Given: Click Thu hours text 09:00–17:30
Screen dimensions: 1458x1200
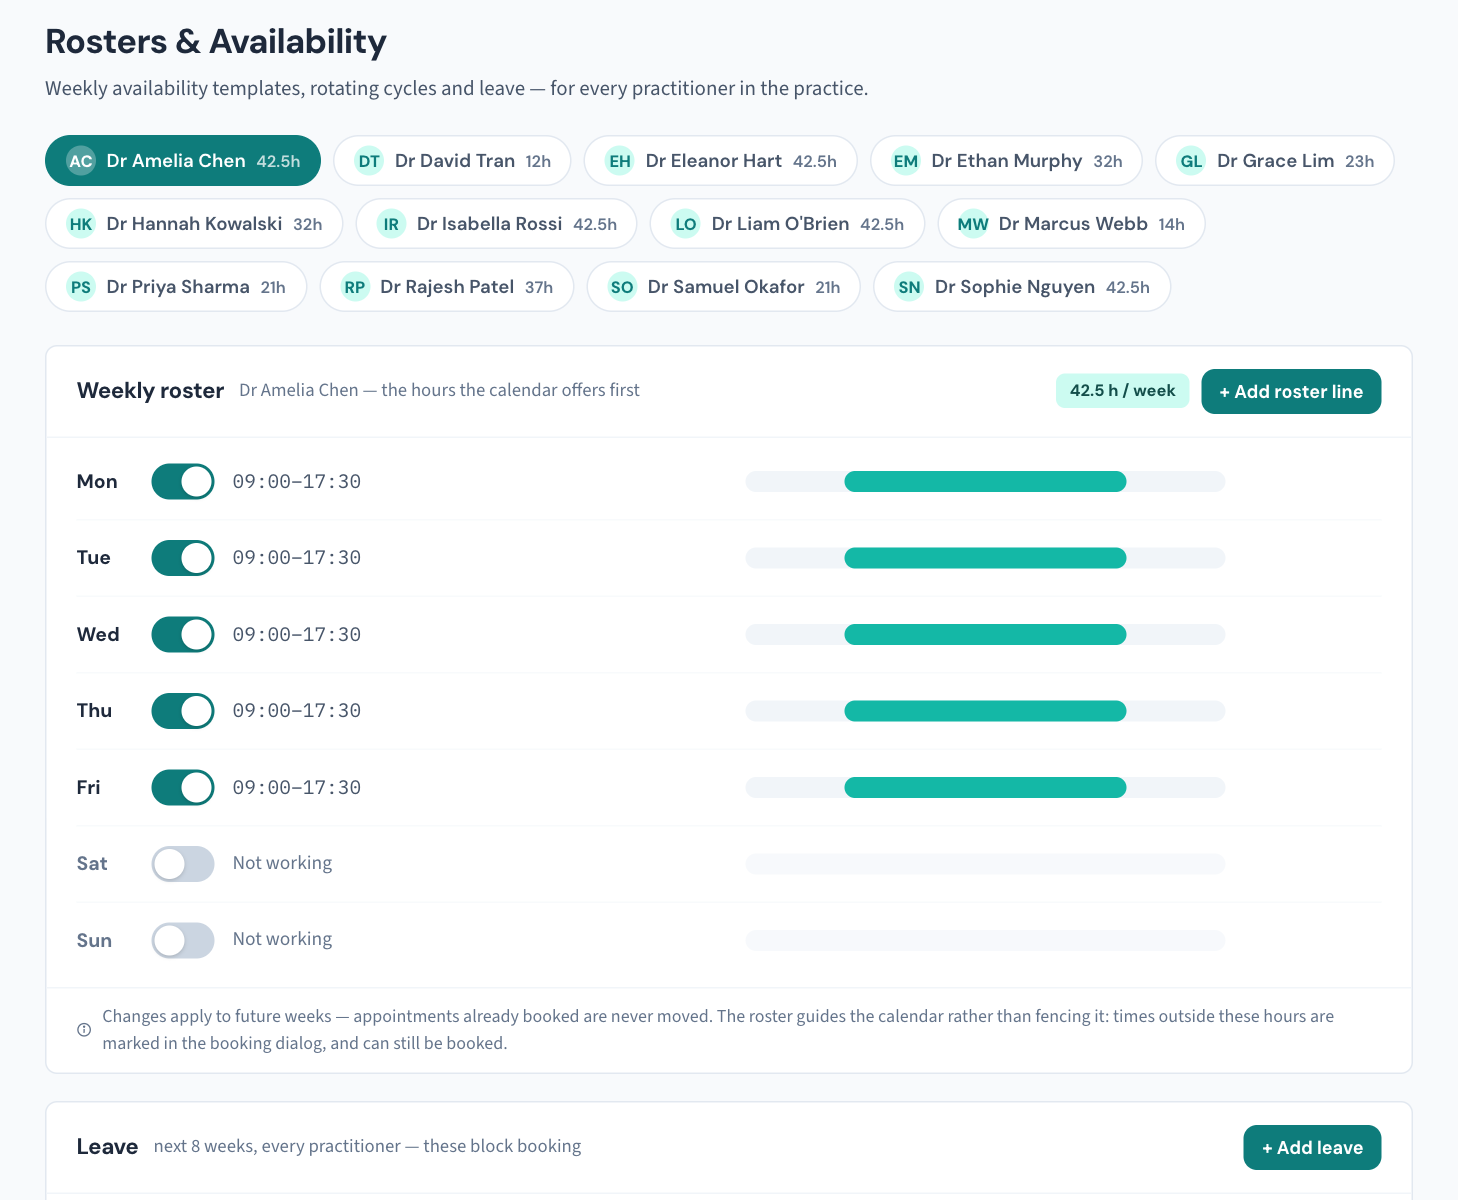Looking at the screenshot, I should (x=297, y=711).
